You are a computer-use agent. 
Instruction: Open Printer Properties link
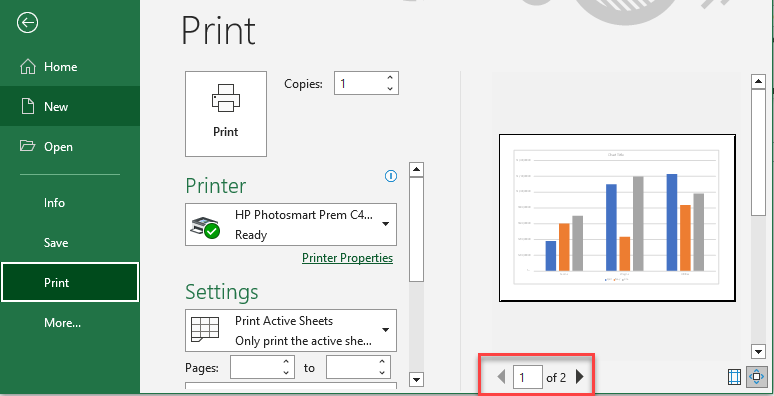coord(348,258)
